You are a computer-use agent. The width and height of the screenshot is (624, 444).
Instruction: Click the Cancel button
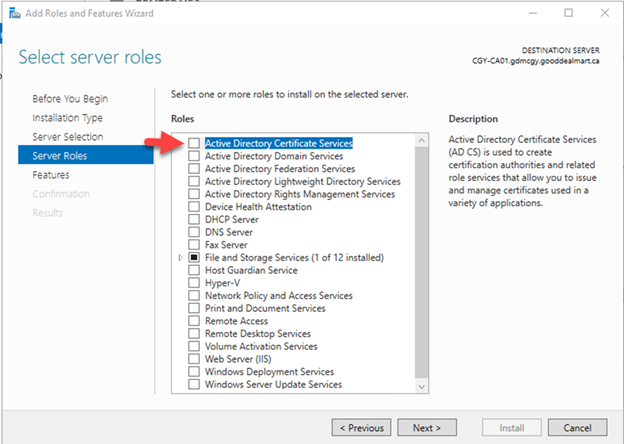coord(577,428)
